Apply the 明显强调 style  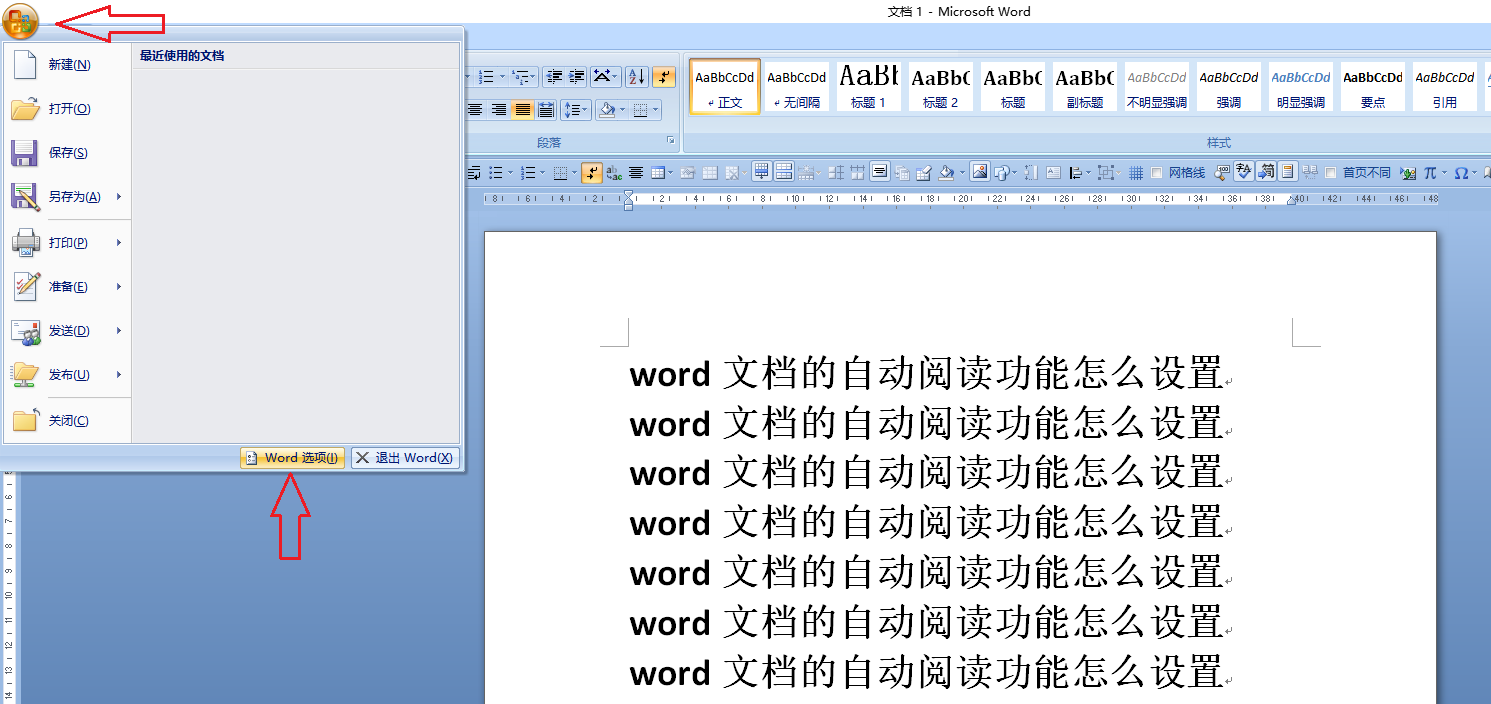click(1301, 86)
